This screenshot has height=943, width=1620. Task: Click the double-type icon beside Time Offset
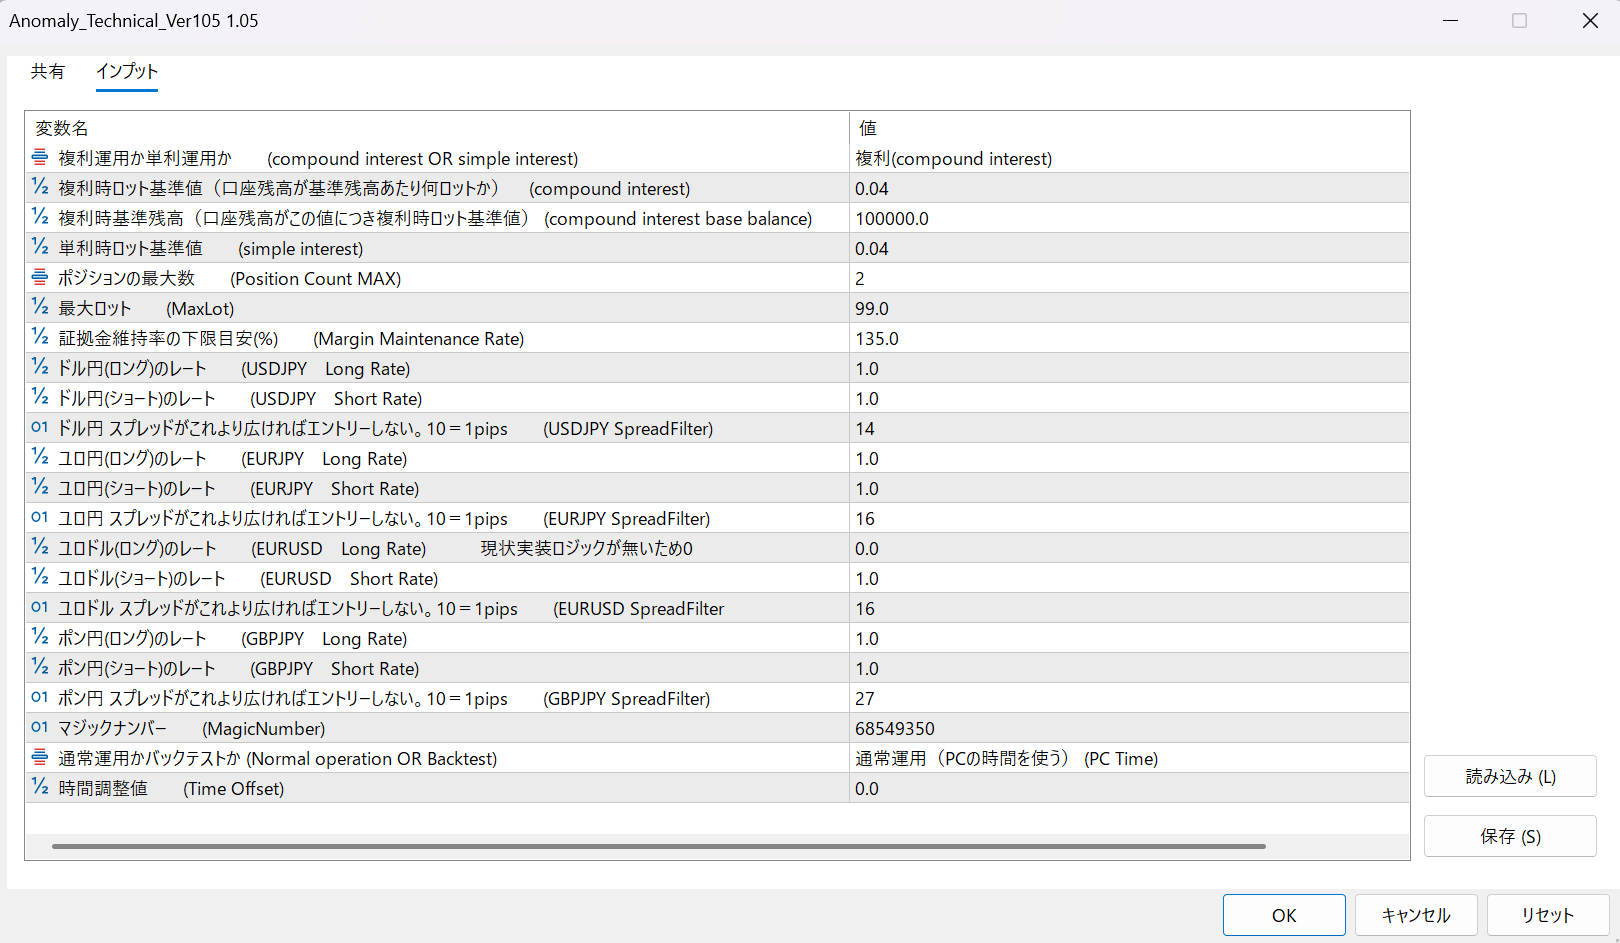click(40, 787)
